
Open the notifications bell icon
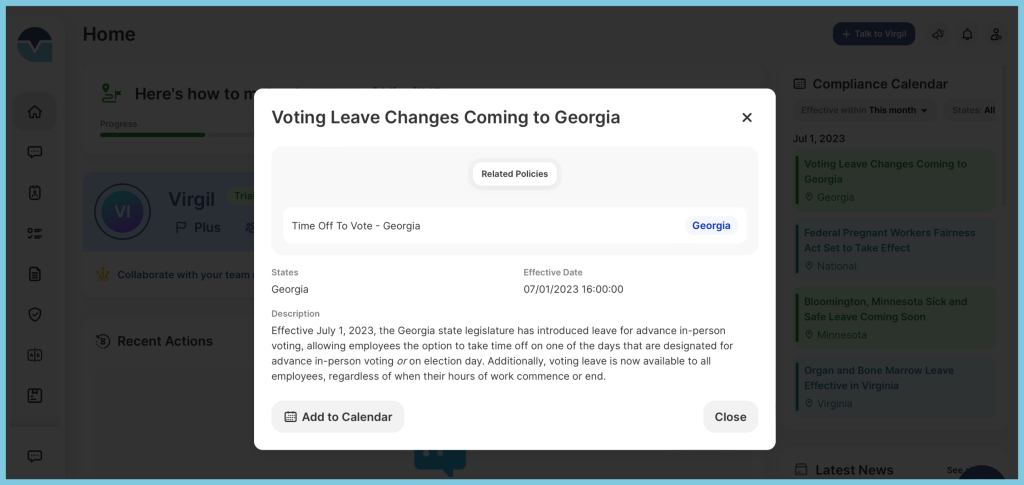click(x=967, y=34)
